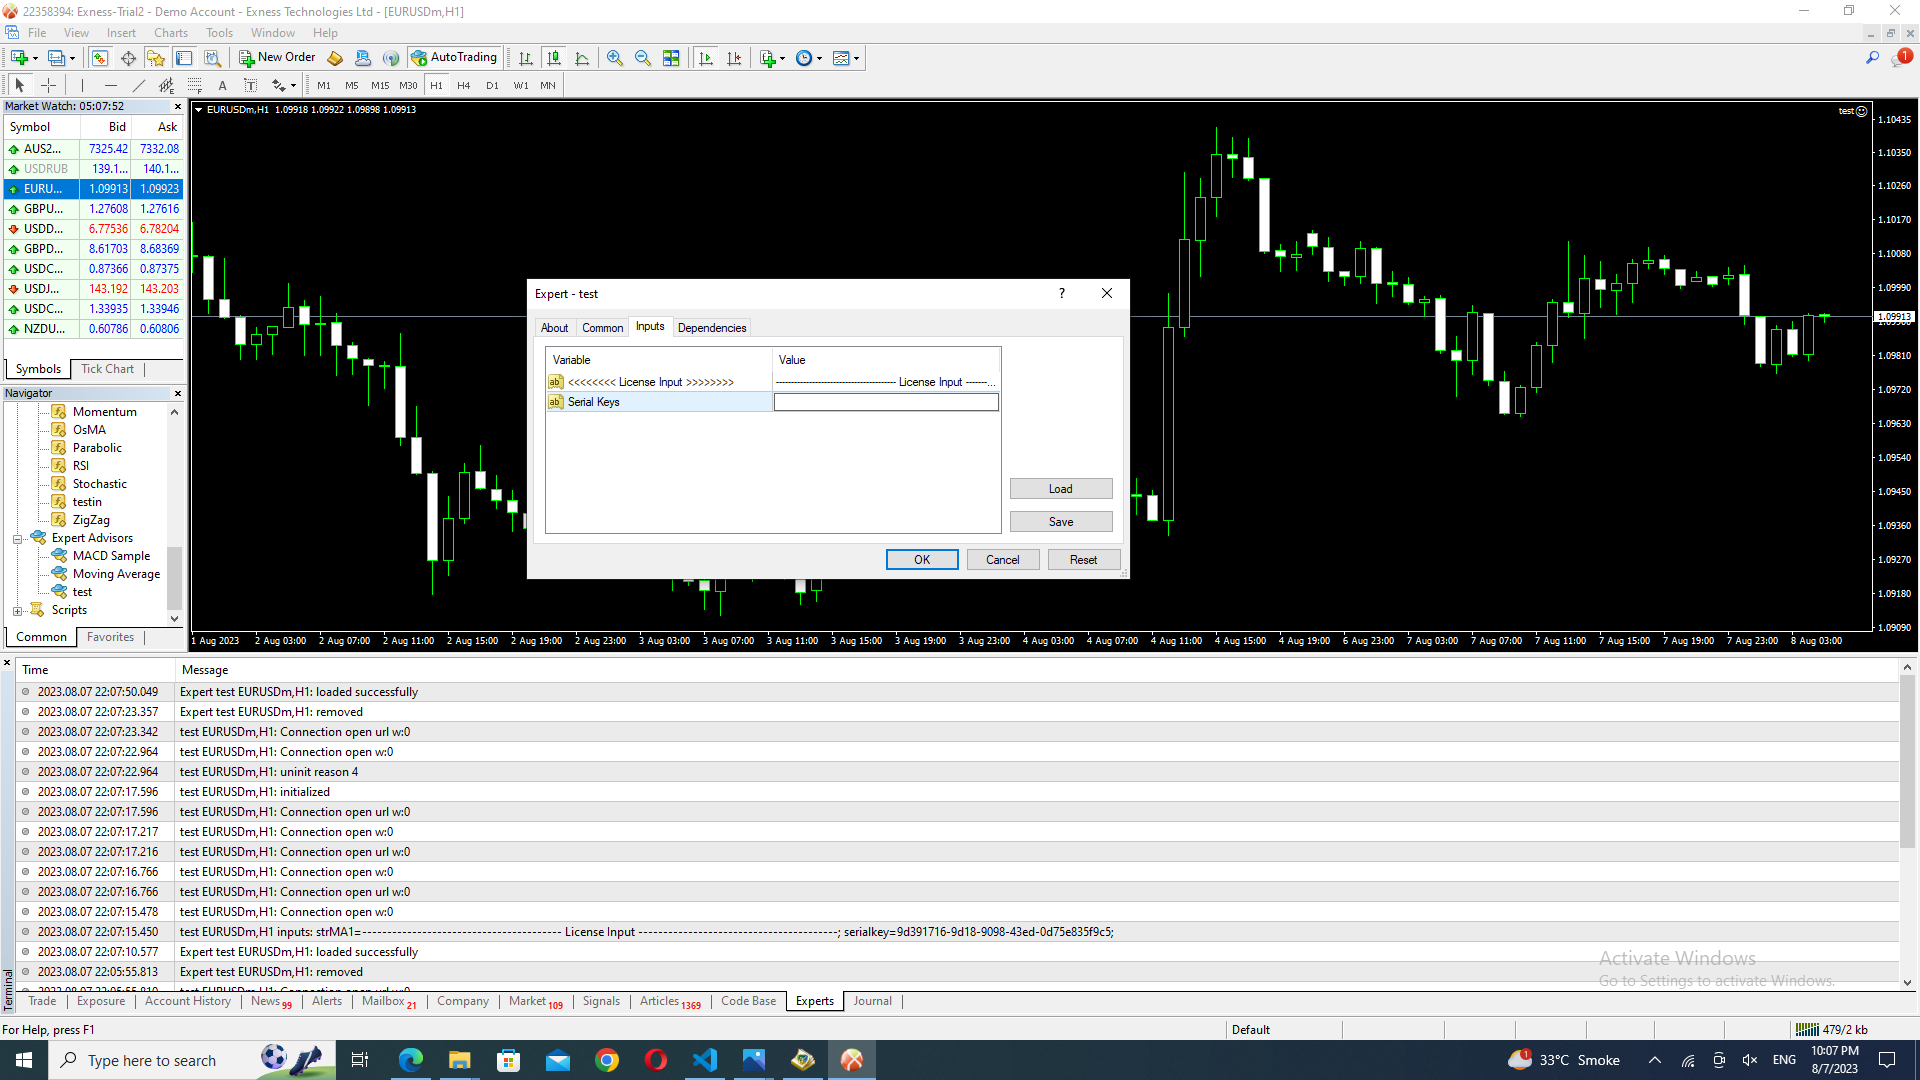
Task: Click the Zoom Out magnifier icon
Action: tap(643, 58)
